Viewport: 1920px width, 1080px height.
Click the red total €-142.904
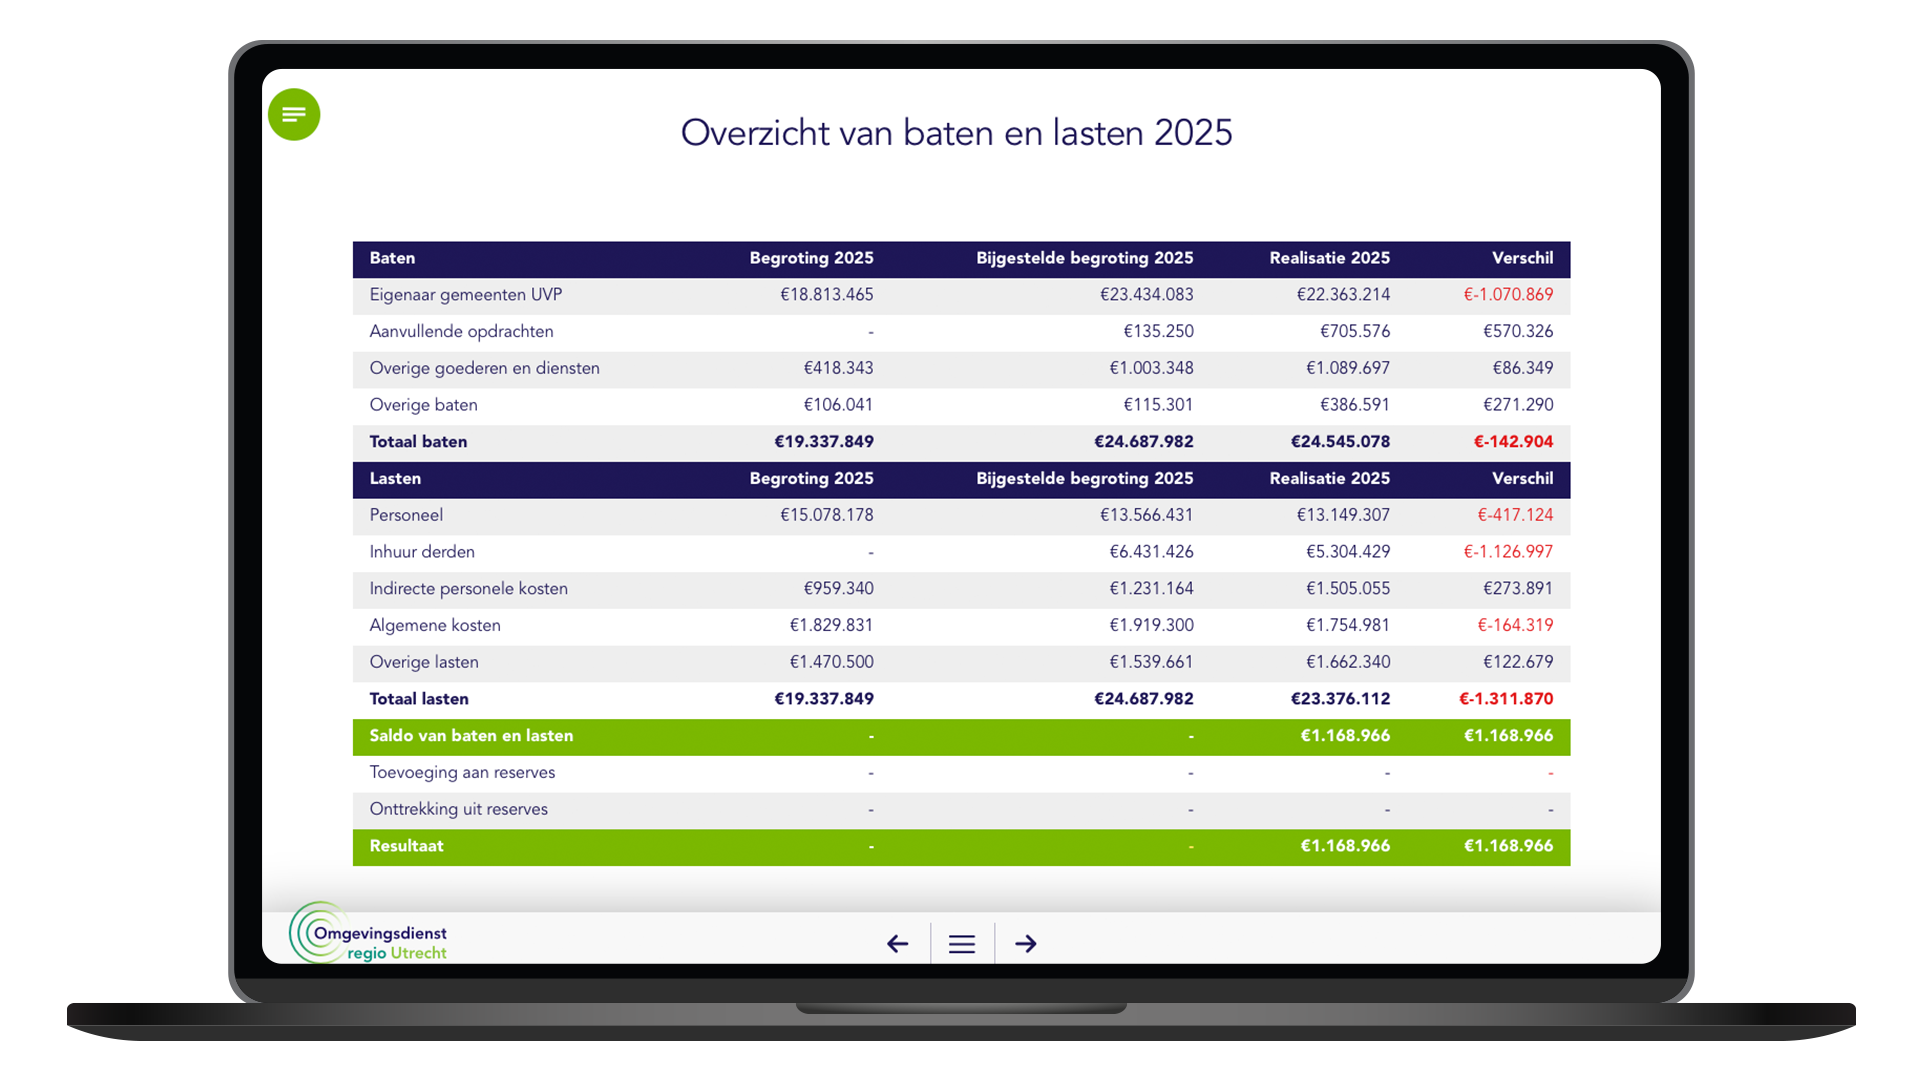coord(1514,442)
